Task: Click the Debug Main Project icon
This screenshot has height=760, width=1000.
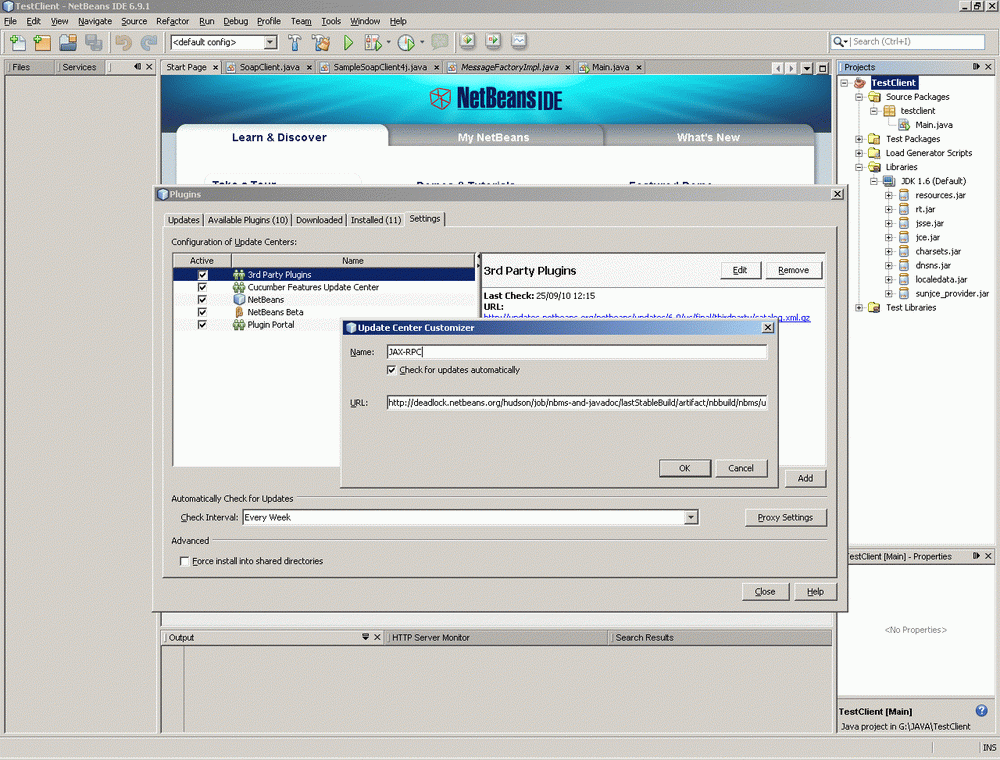Action: [x=372, y=43]
